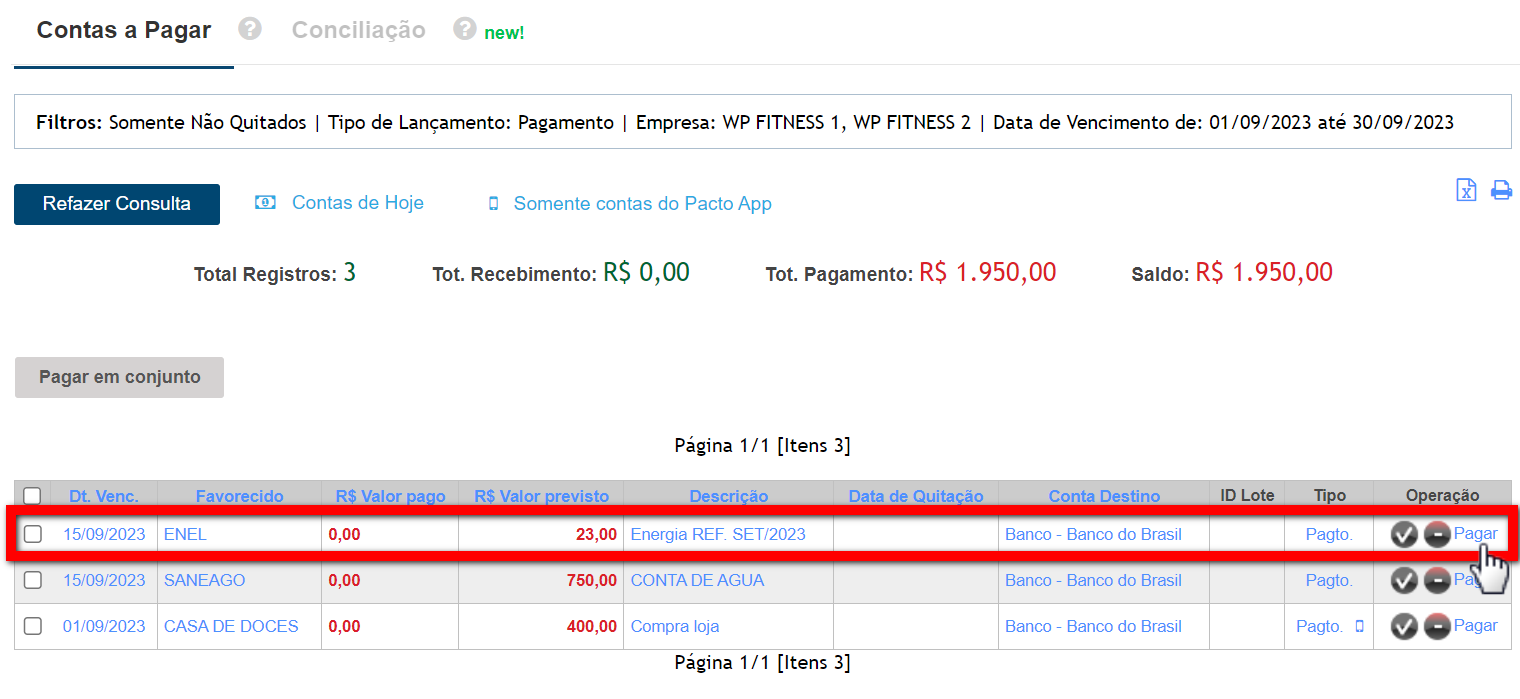This screenshot has width=1520, height=699.
Task: Switch to the Conciliação tab
Action: 358,30
